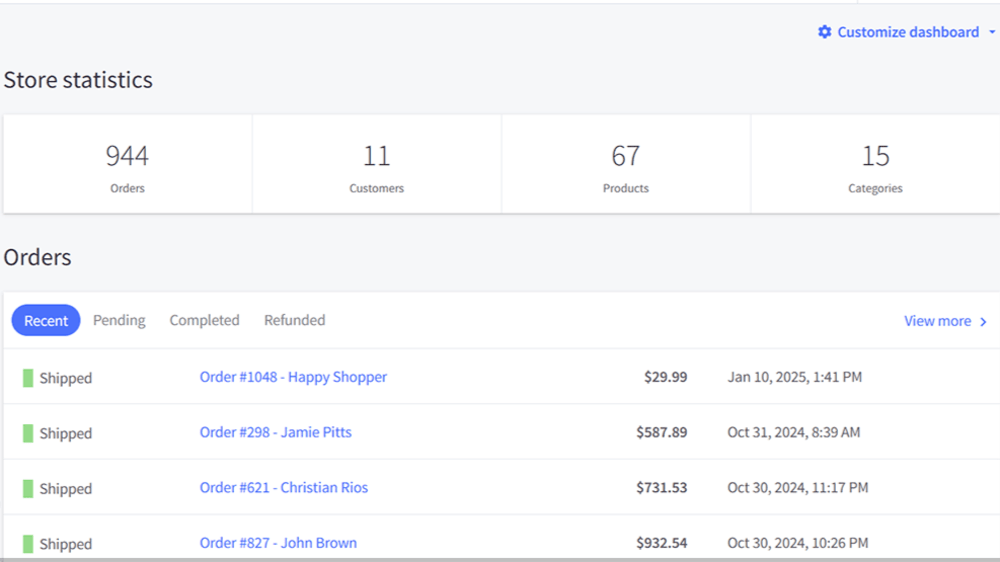Click green status marker for Order #621
The width and height of the screenshot is (1000, 562).
click(28, 489)
